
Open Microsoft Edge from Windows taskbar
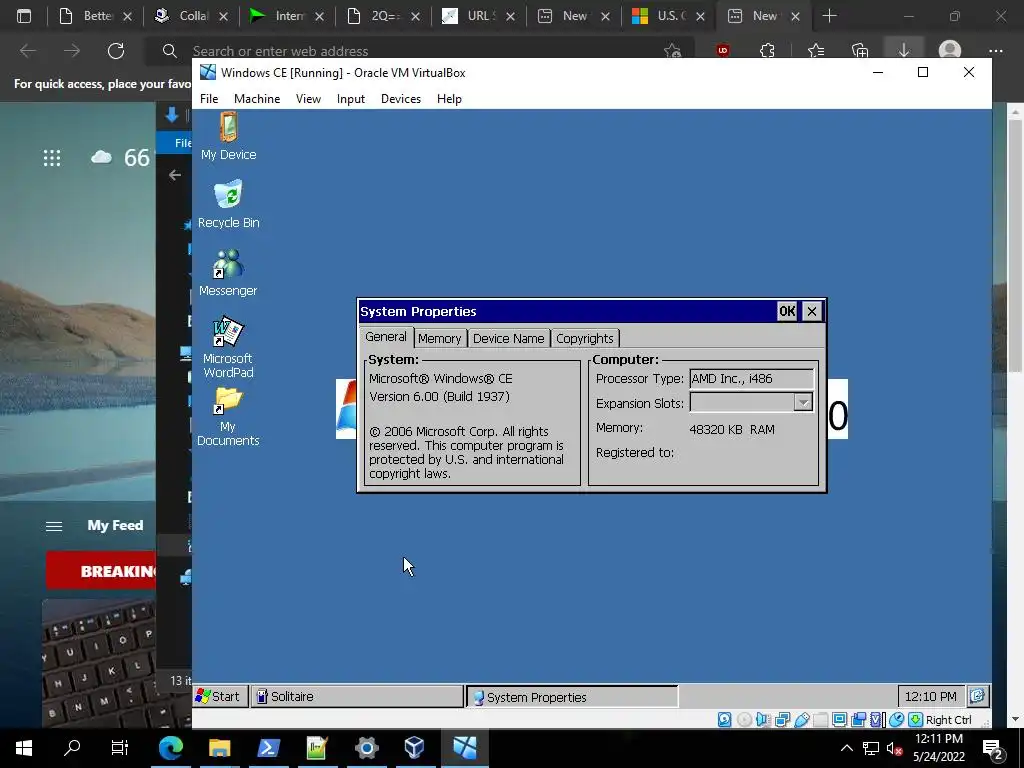(171, 748)
